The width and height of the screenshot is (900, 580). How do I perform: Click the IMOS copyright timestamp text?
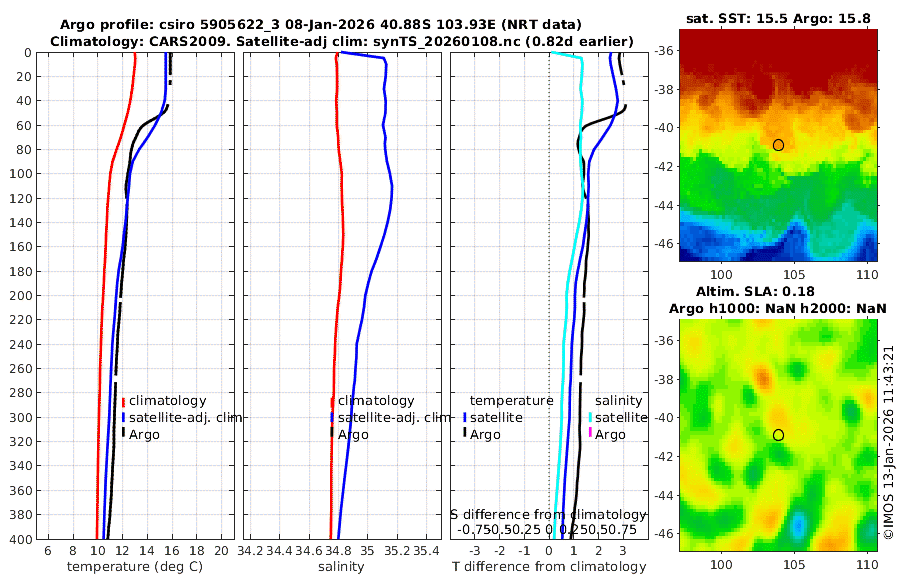pyautogui.click(x=889, y=442)
